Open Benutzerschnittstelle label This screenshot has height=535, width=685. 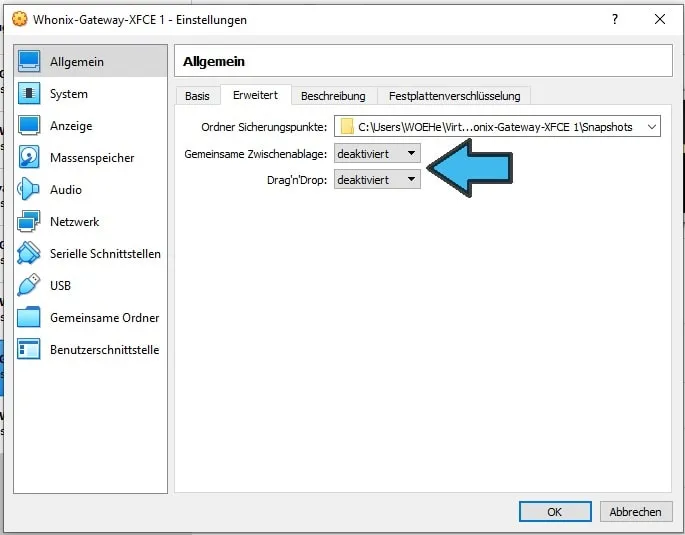click(x=104, y=350)
